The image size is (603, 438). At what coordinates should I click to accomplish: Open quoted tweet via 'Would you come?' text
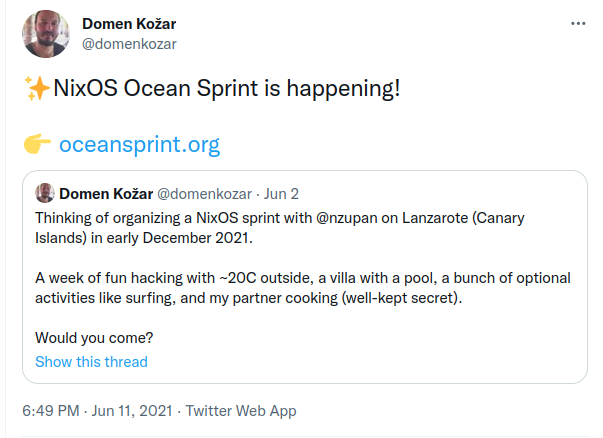point(94,338)
